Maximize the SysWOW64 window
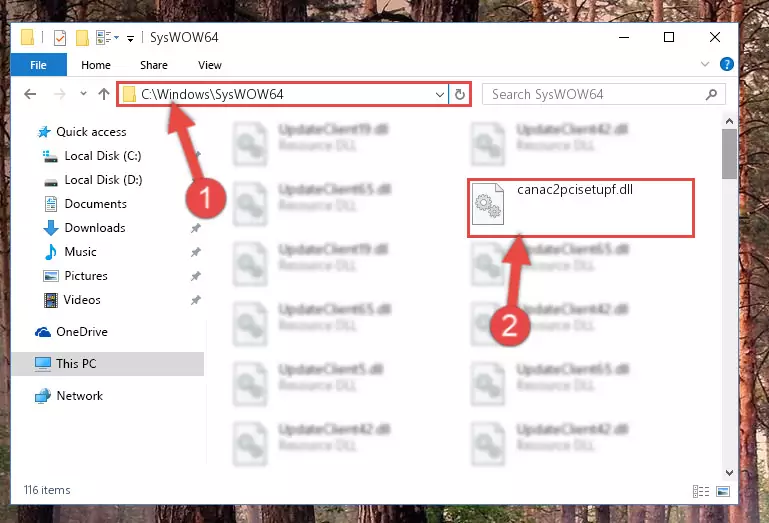 669,37
